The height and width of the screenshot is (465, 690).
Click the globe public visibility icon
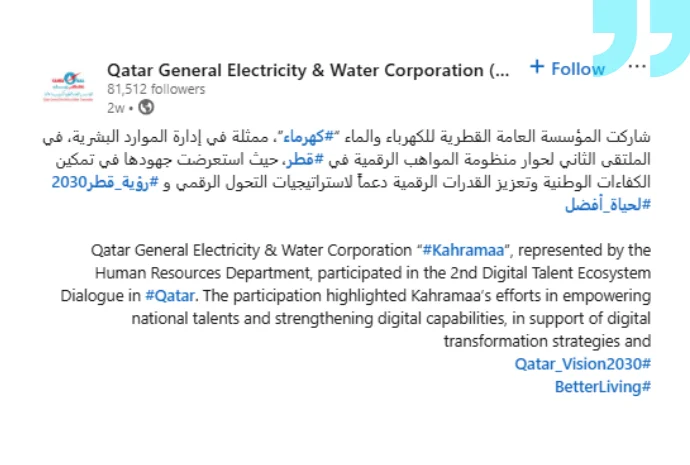click(x=146, y=107)
